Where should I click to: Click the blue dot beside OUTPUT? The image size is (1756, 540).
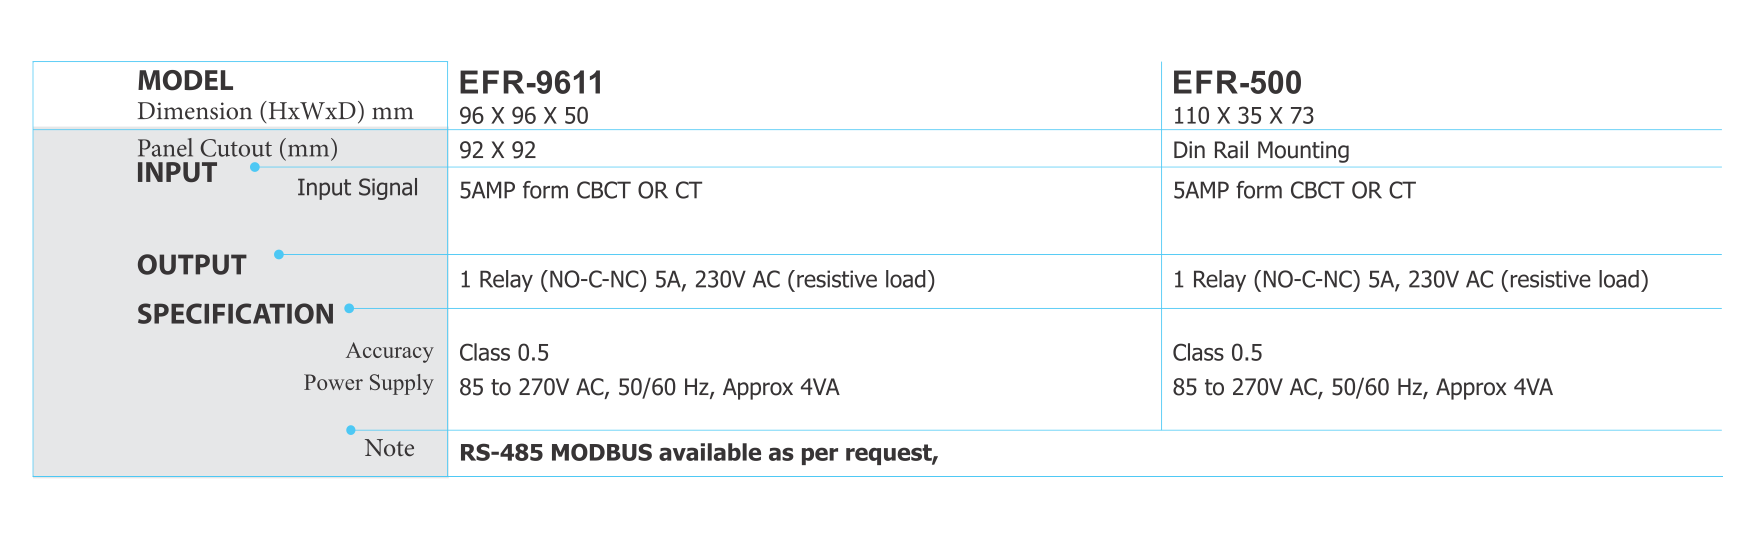279,254
